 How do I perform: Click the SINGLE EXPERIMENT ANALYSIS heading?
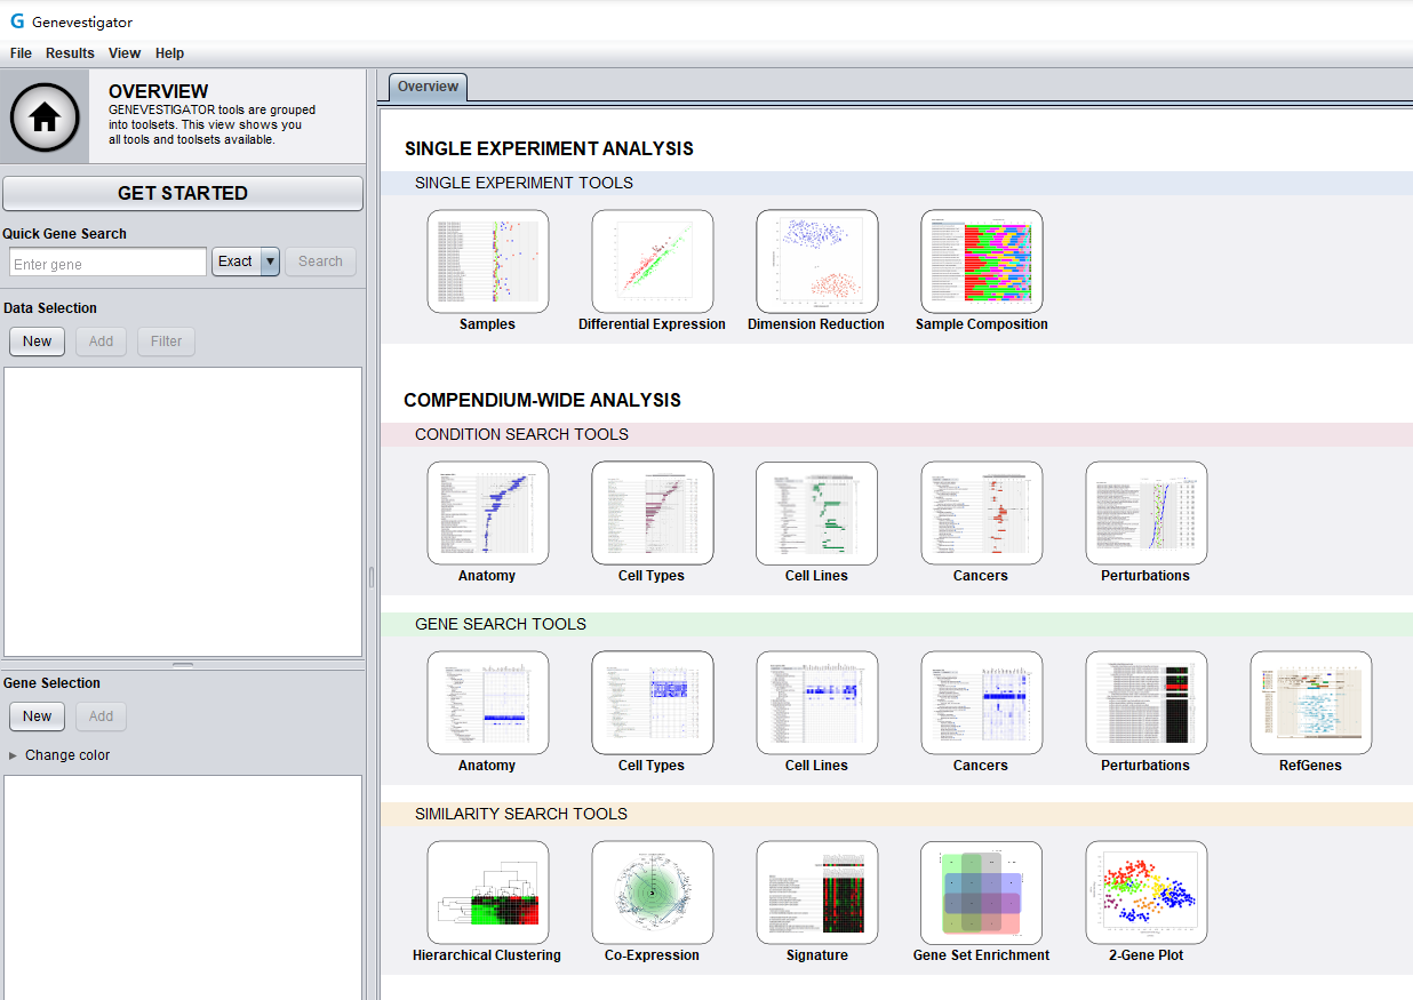pyautogui.click(x=549, y=149)
